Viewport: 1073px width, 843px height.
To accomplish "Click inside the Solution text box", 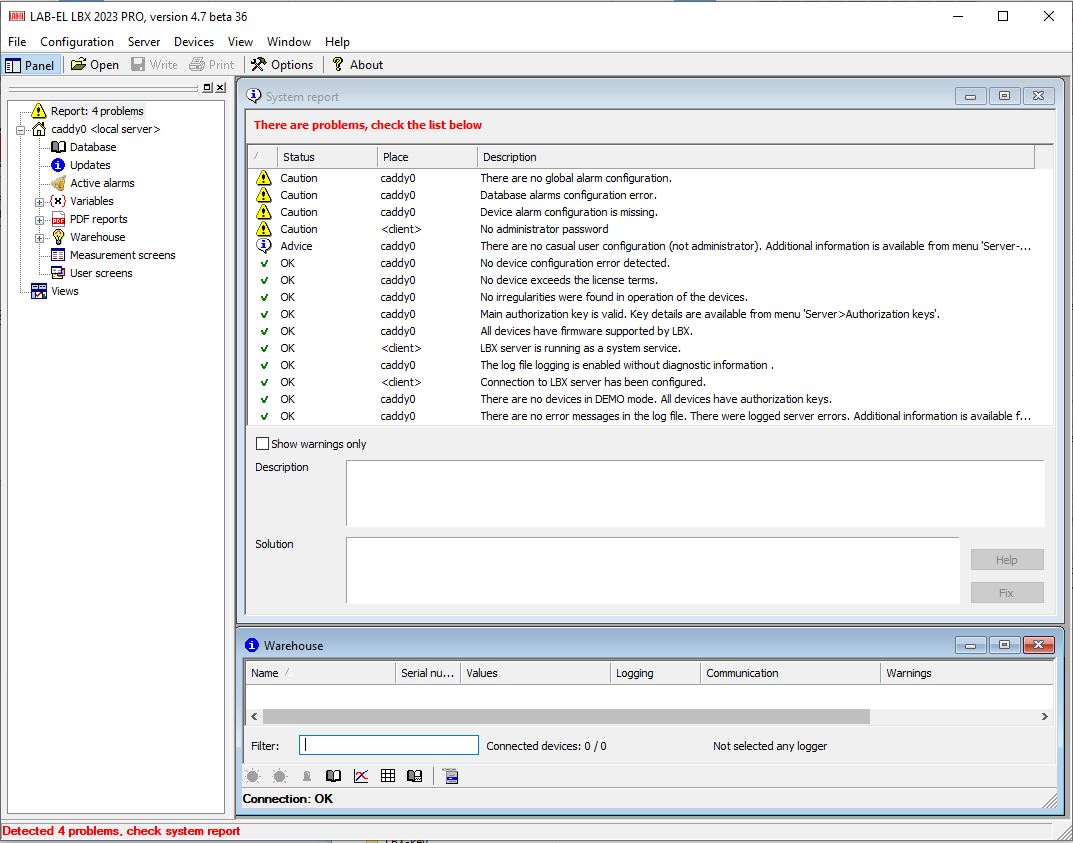I will point(653,570).
